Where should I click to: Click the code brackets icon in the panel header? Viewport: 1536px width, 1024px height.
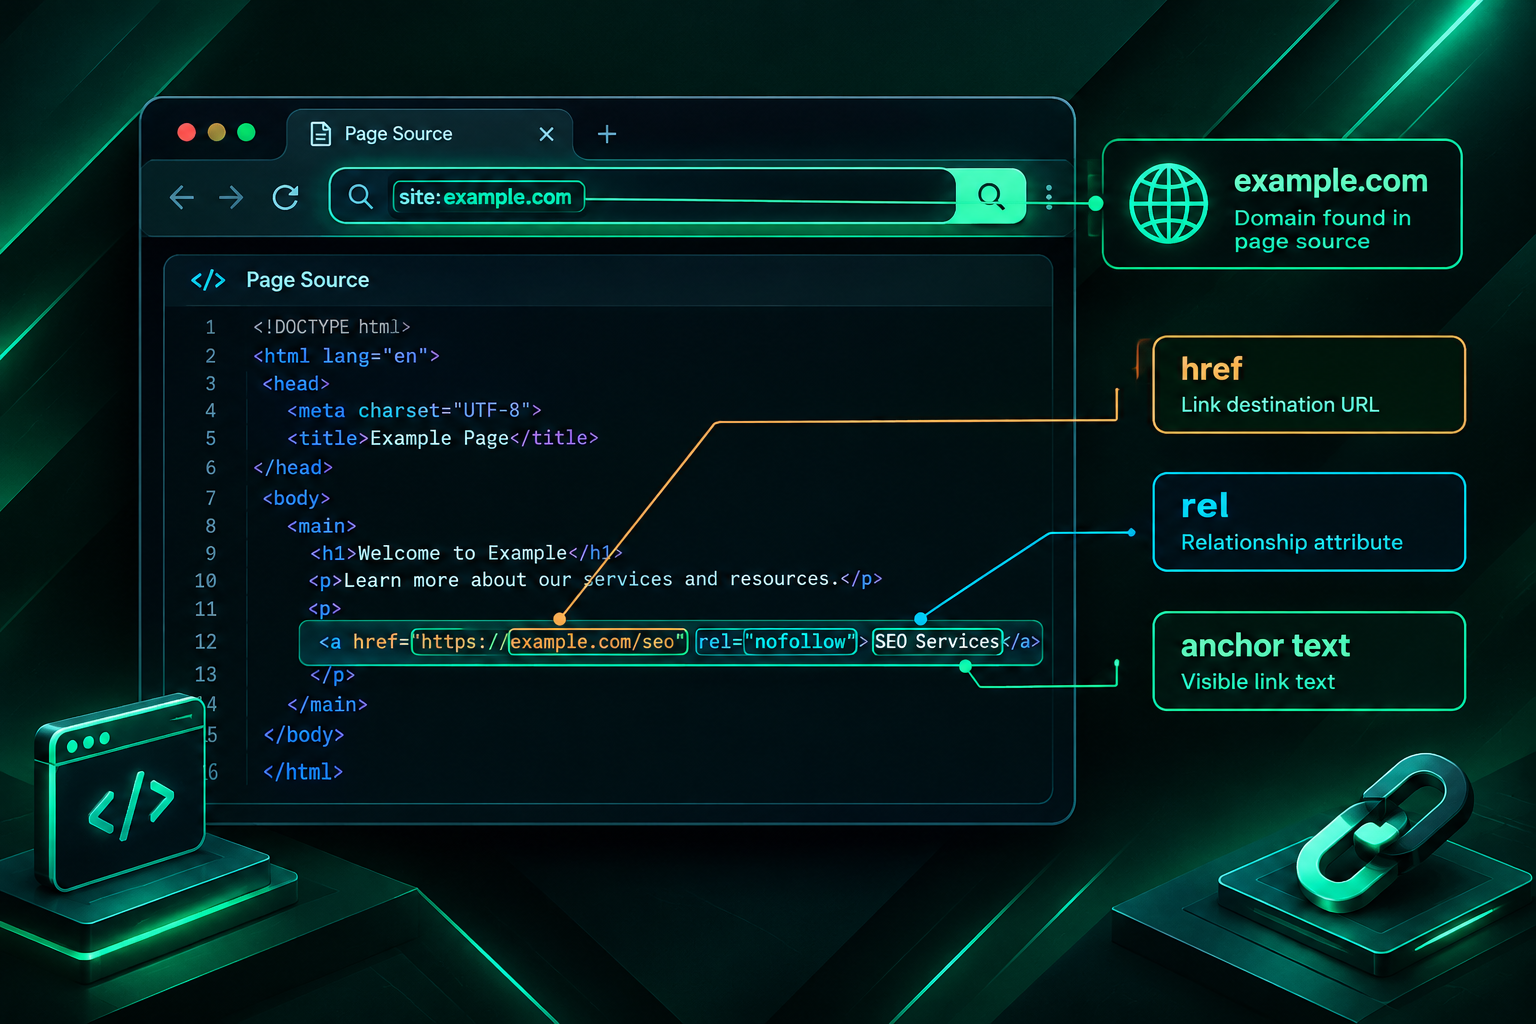tap(208, 280)
